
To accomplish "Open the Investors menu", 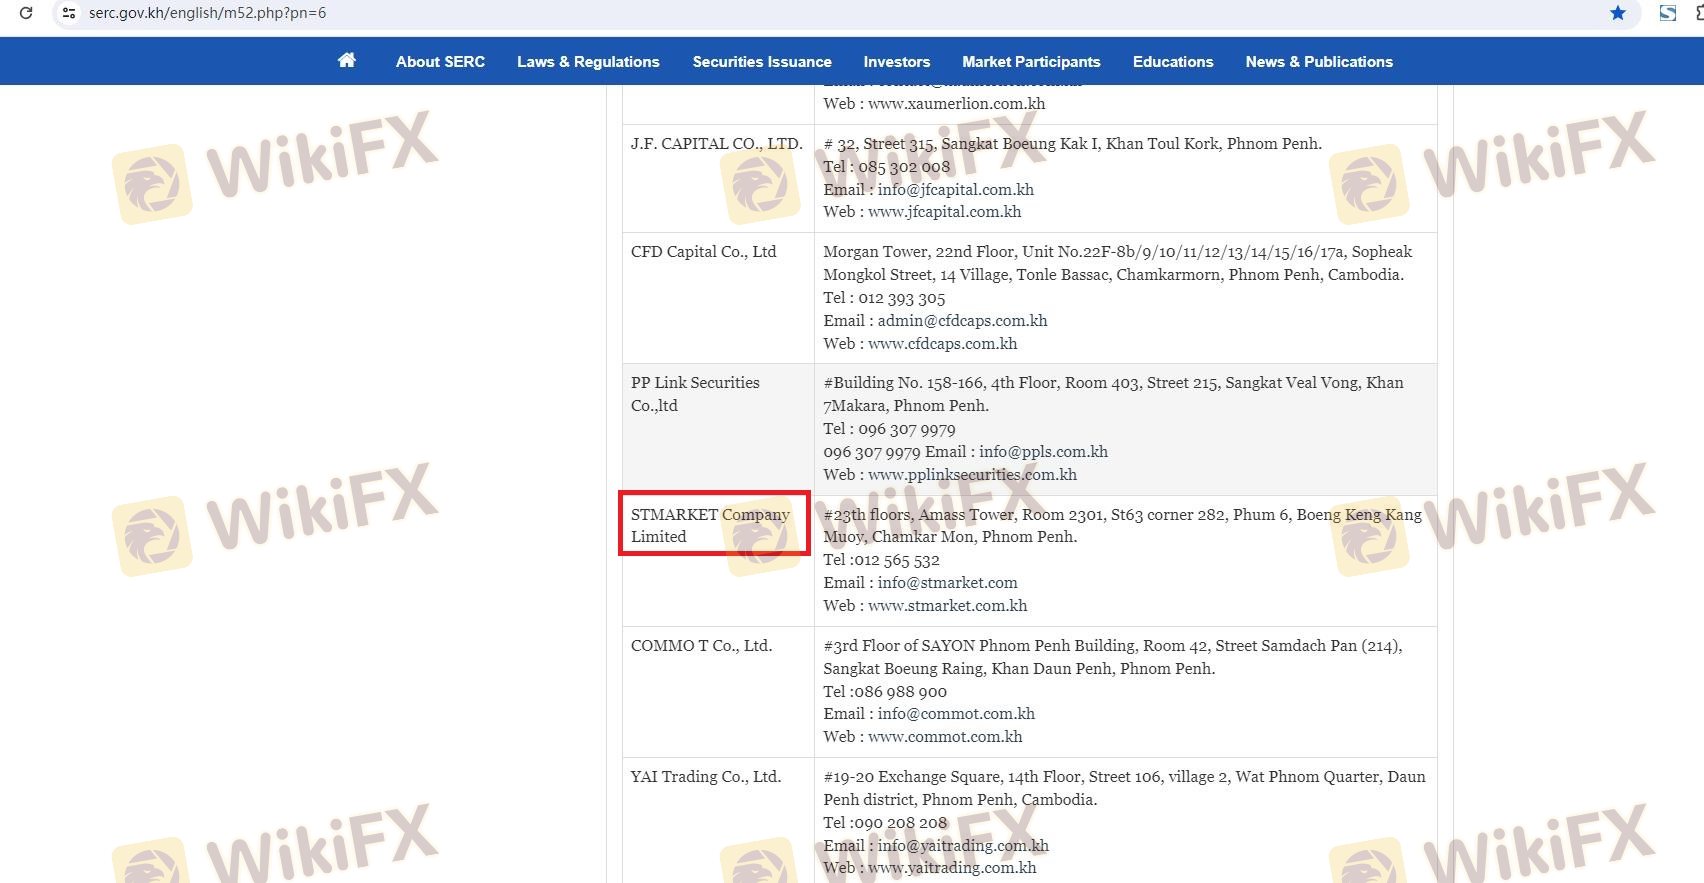I will coord(897,61).
